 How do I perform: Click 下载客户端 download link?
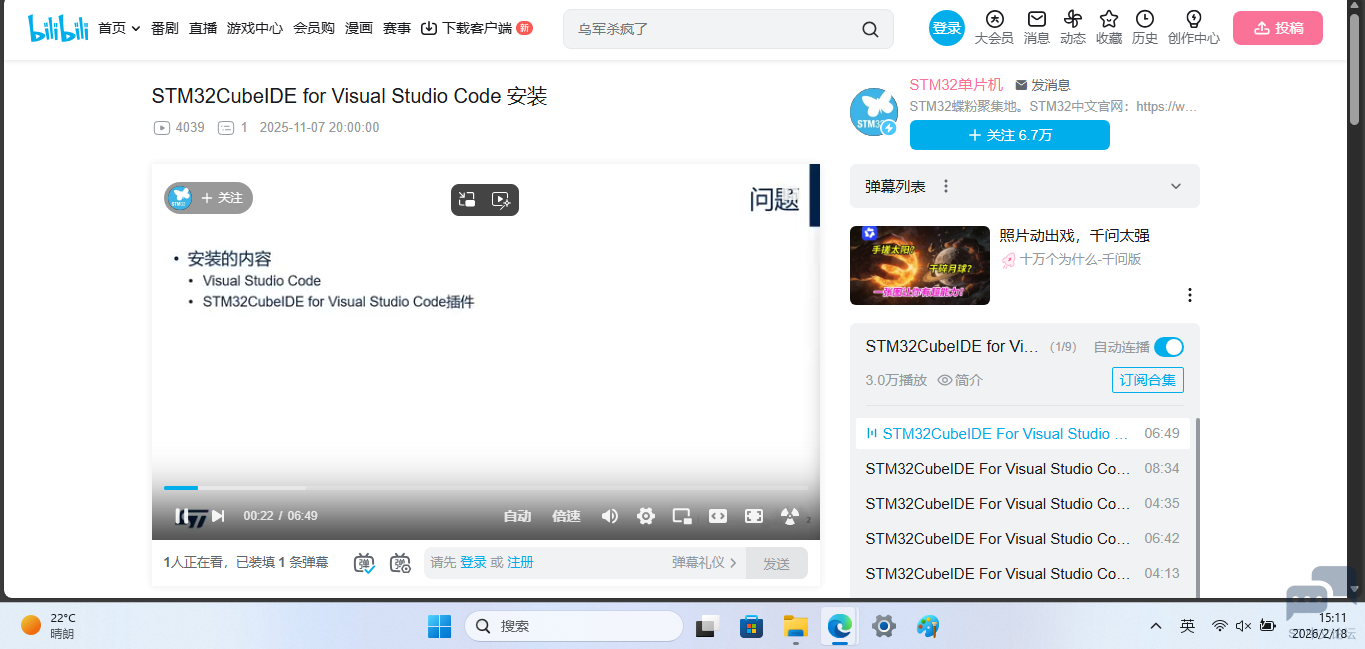476,28
